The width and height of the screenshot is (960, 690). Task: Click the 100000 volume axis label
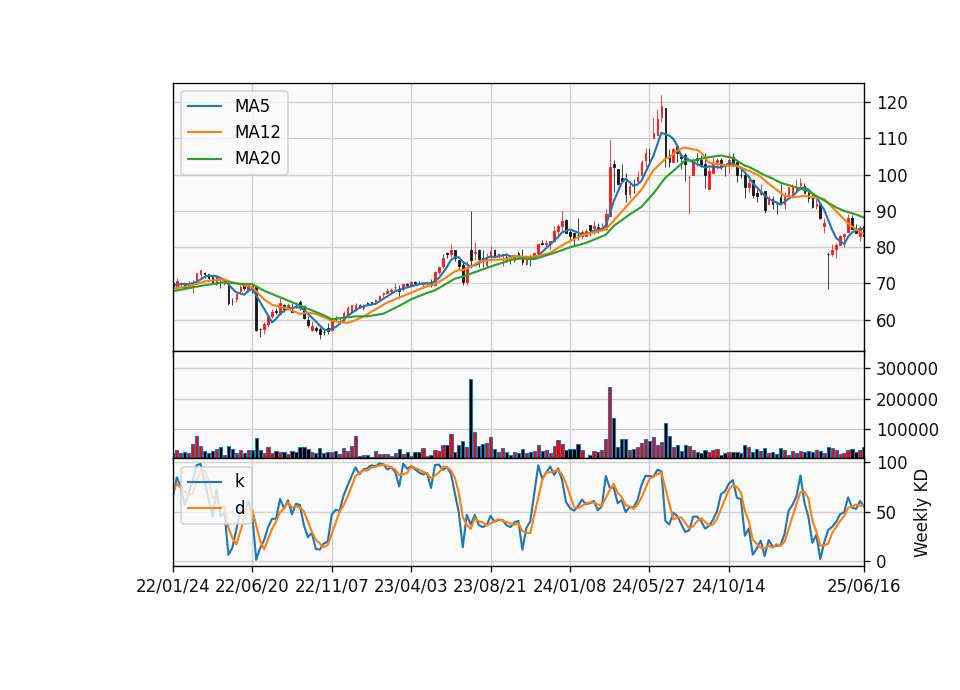907,430
